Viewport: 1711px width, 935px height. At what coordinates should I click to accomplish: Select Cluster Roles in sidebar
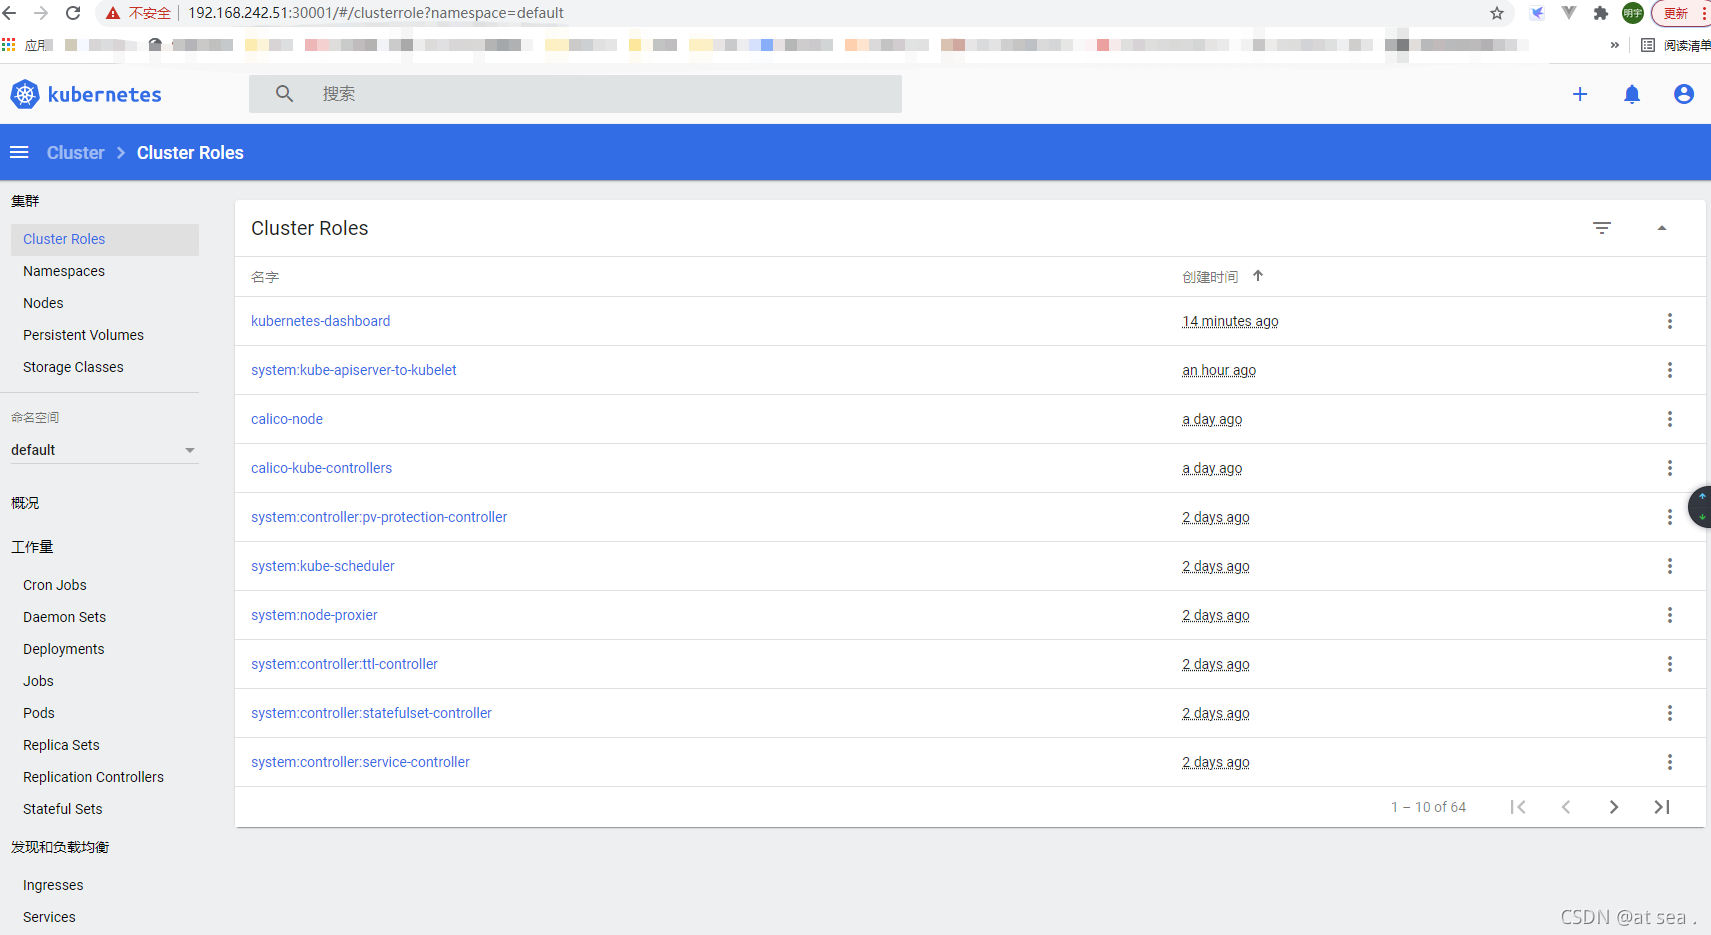pos(105,239)
